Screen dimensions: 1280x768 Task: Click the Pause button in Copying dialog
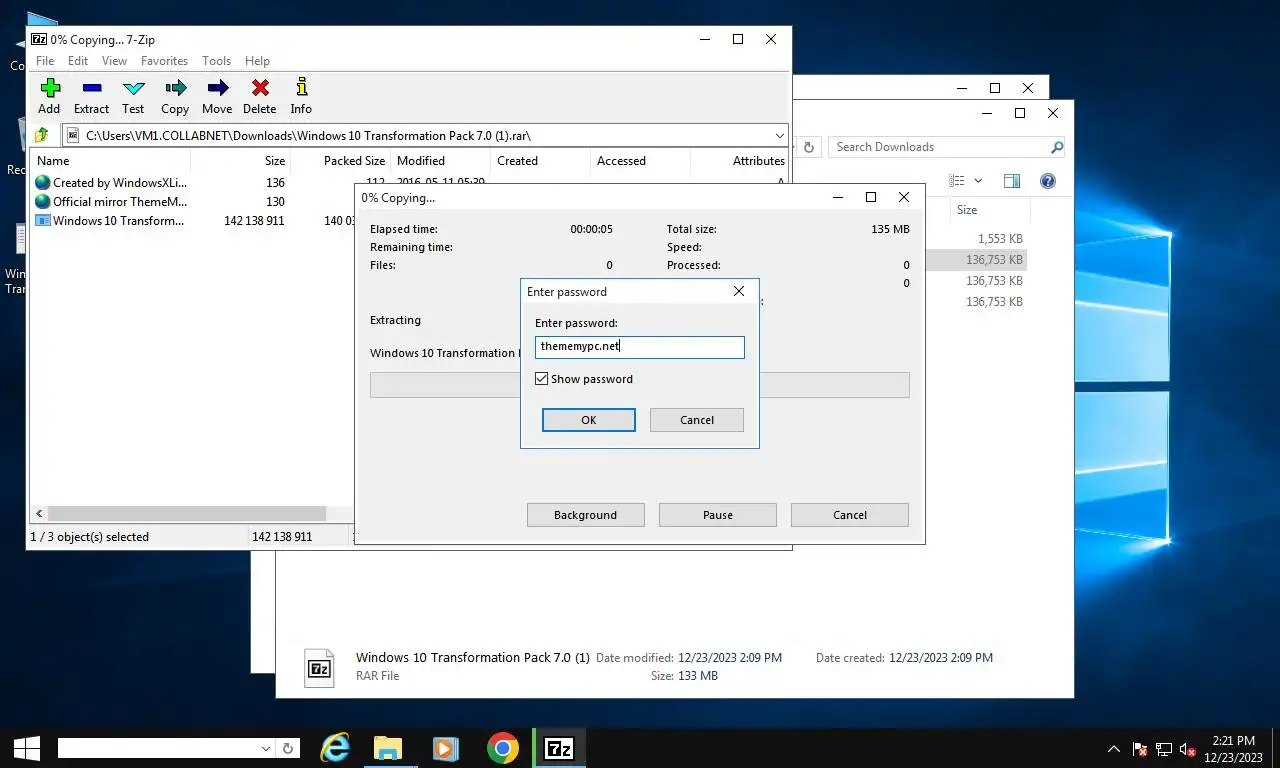tap(718, 515)
